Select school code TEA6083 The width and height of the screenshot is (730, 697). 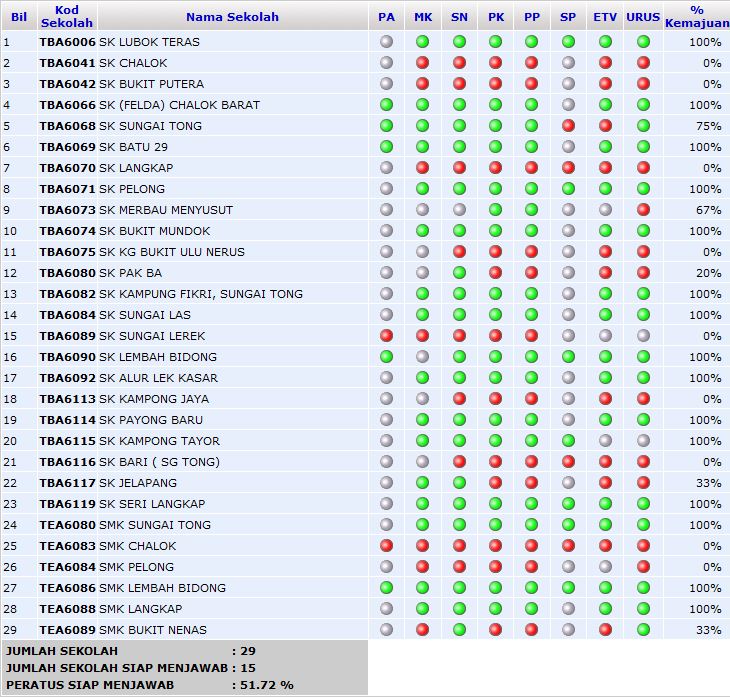click(68, 546)
